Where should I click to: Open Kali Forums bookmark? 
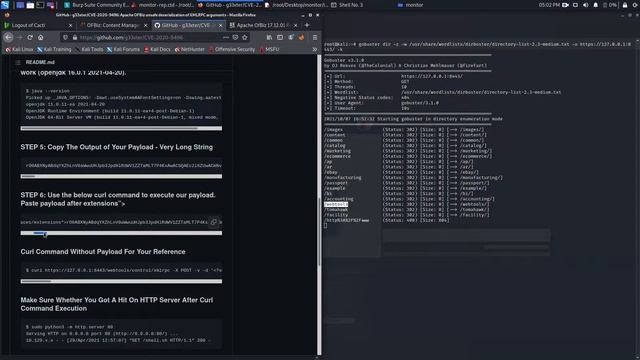(123, 49)
